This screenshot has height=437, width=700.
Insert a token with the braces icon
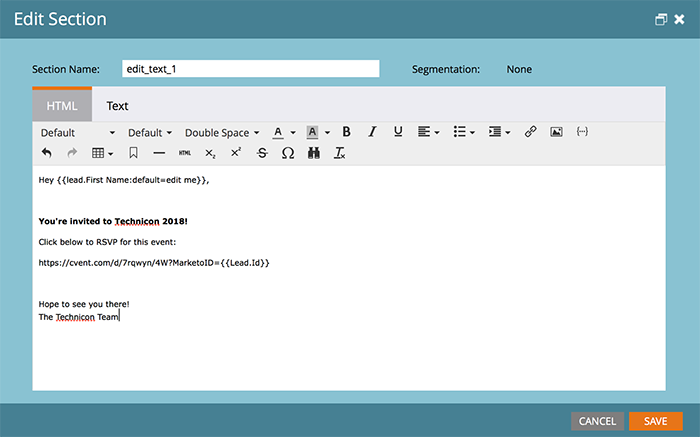582,132
